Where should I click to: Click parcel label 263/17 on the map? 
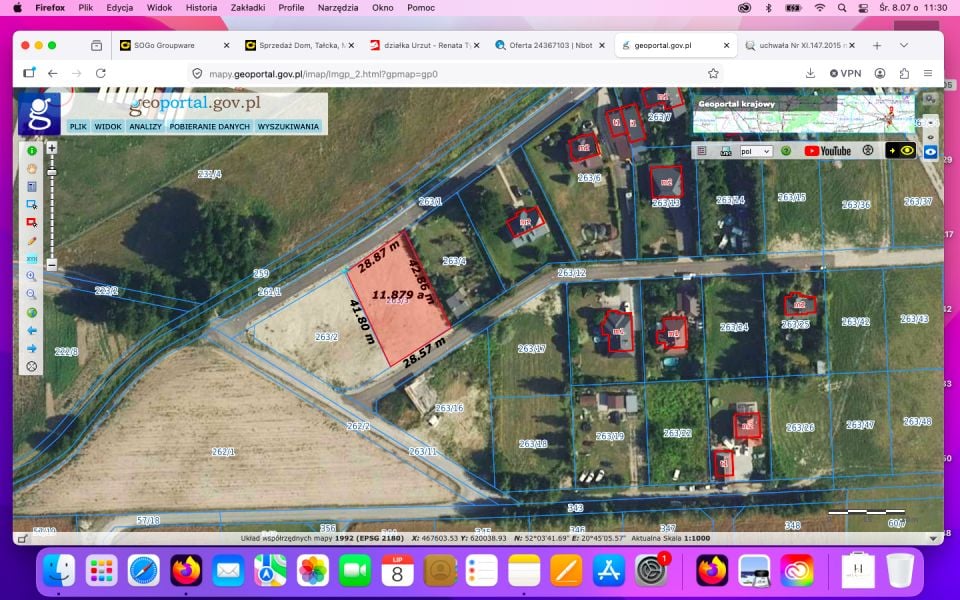pos(531,348)
